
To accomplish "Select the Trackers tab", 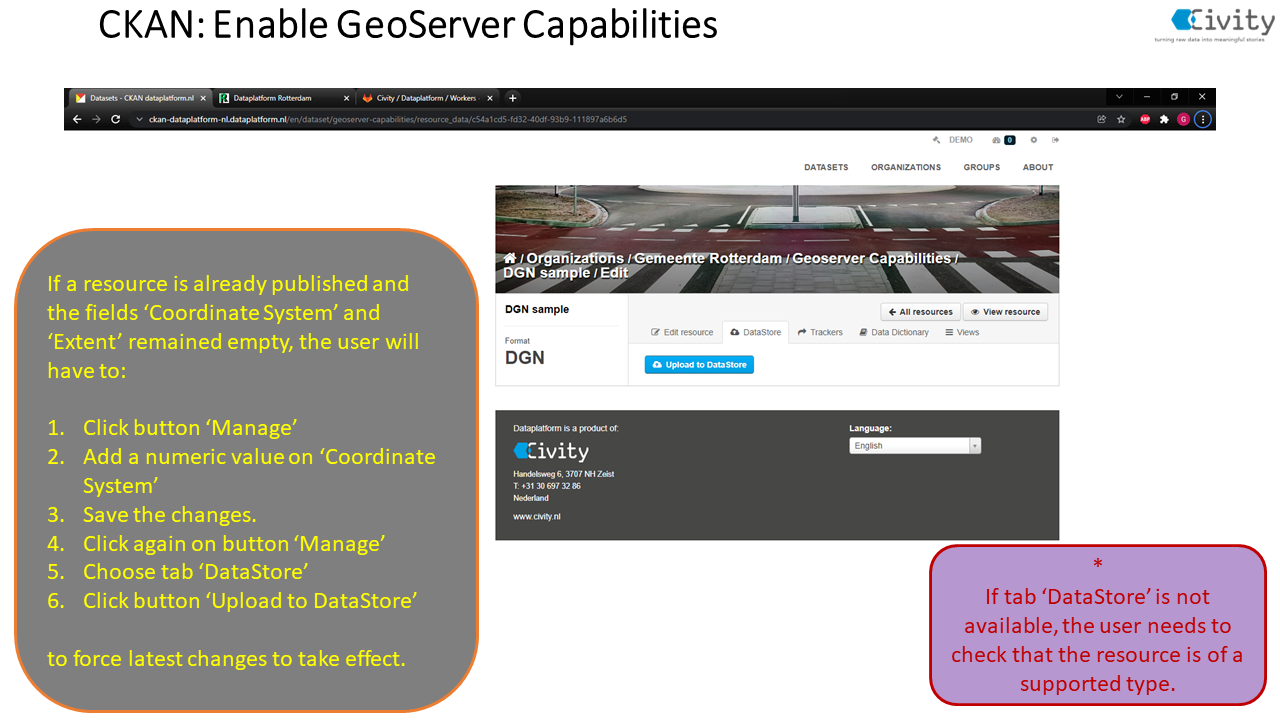I will click(820, 332).
